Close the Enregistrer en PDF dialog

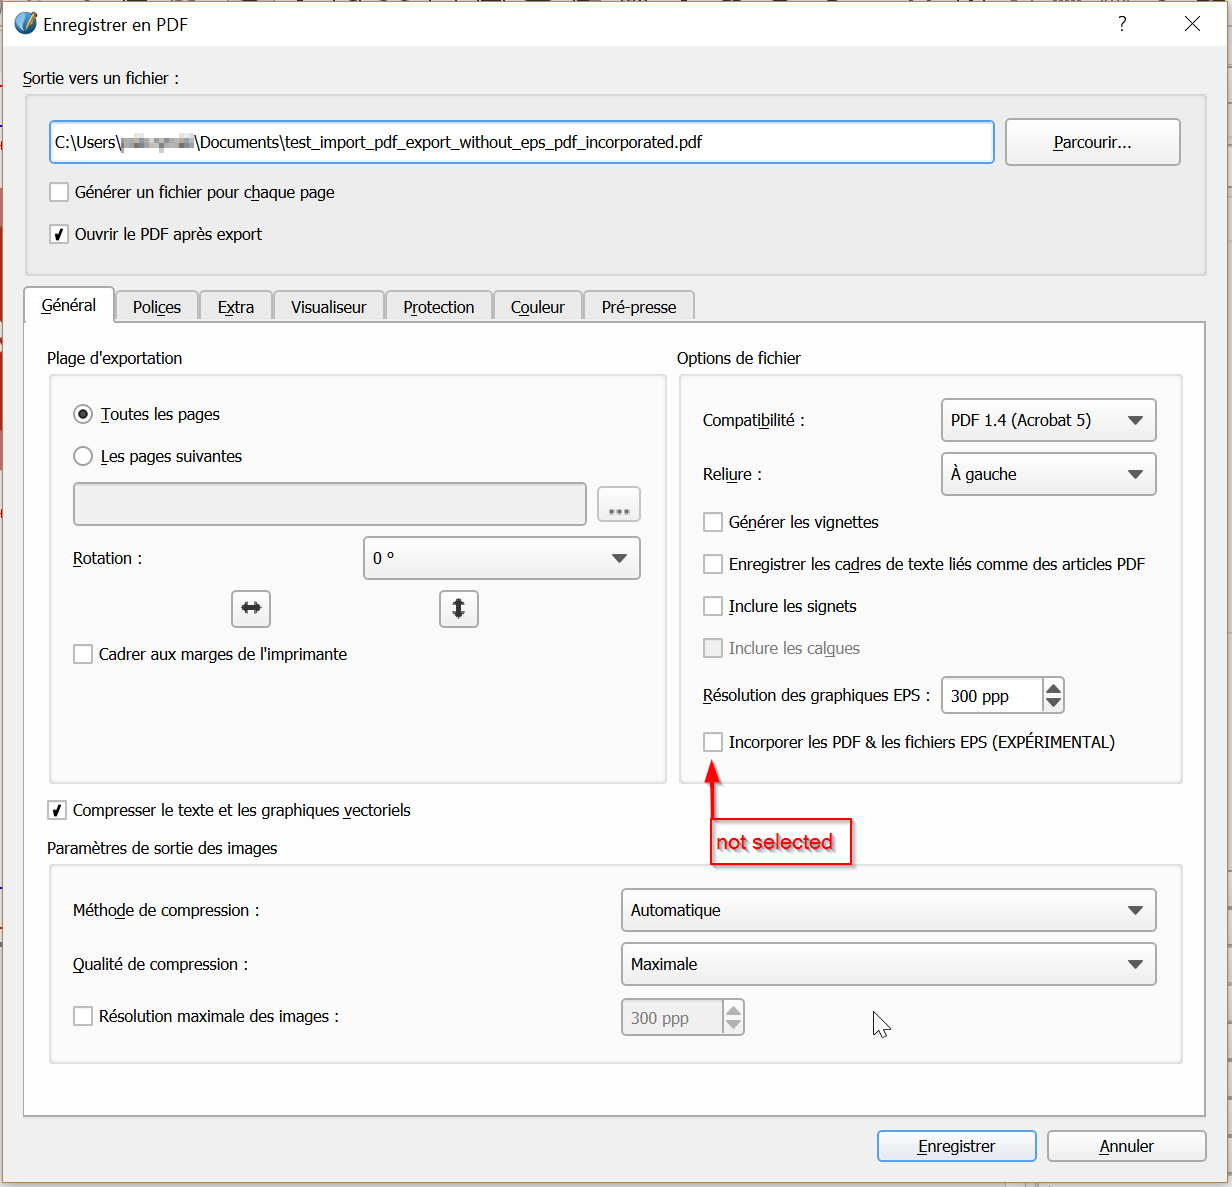1192,24
